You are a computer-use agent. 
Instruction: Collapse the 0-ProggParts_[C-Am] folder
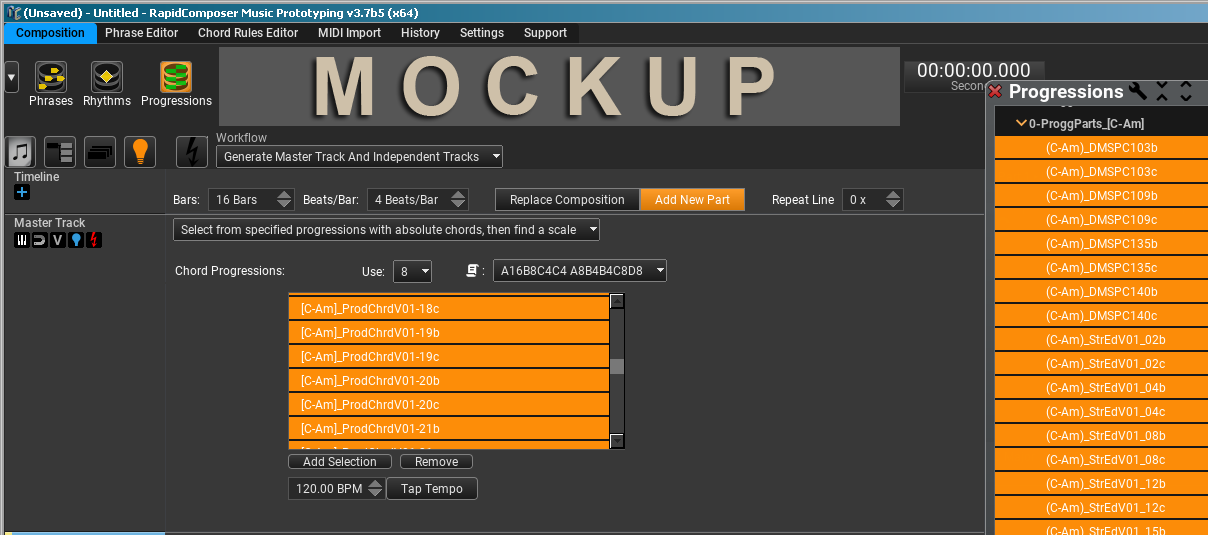(1022, 124)
